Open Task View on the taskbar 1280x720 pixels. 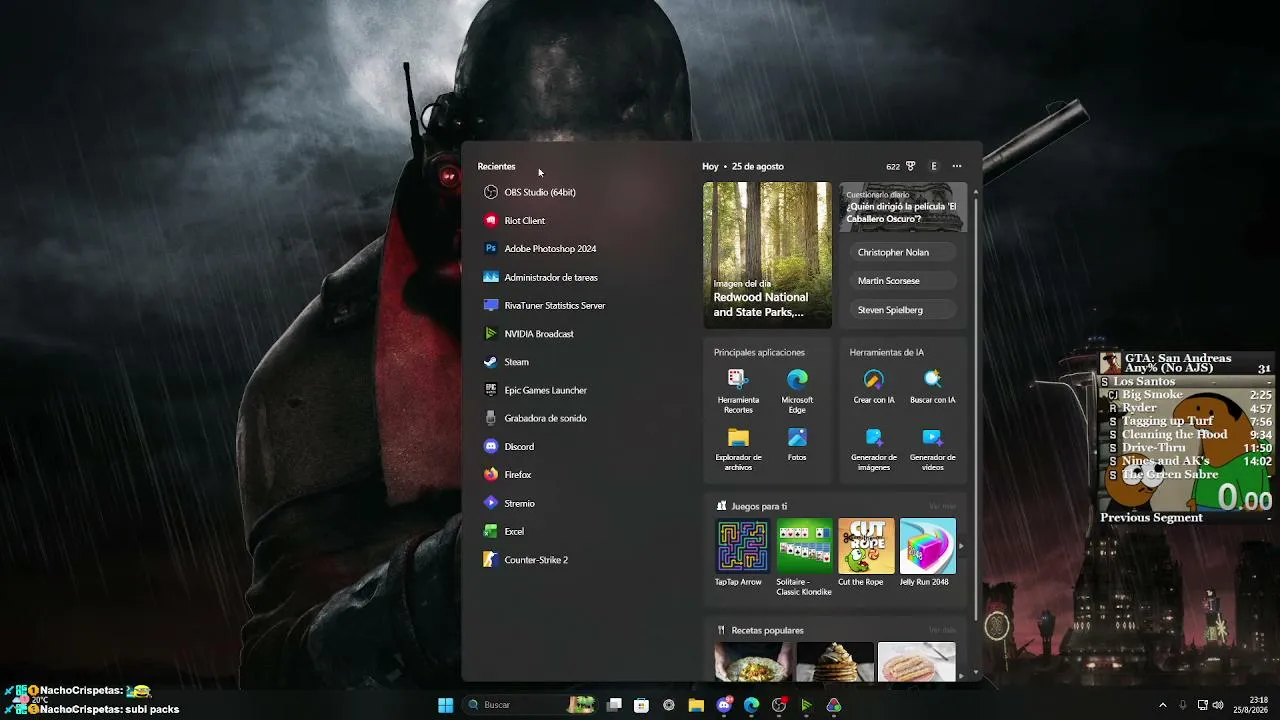(614, 705)
